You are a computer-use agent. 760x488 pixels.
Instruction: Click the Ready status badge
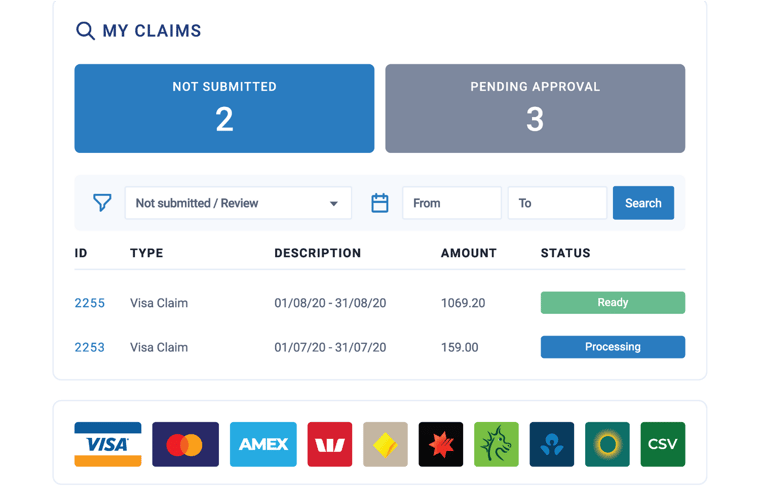coord(613,302)
